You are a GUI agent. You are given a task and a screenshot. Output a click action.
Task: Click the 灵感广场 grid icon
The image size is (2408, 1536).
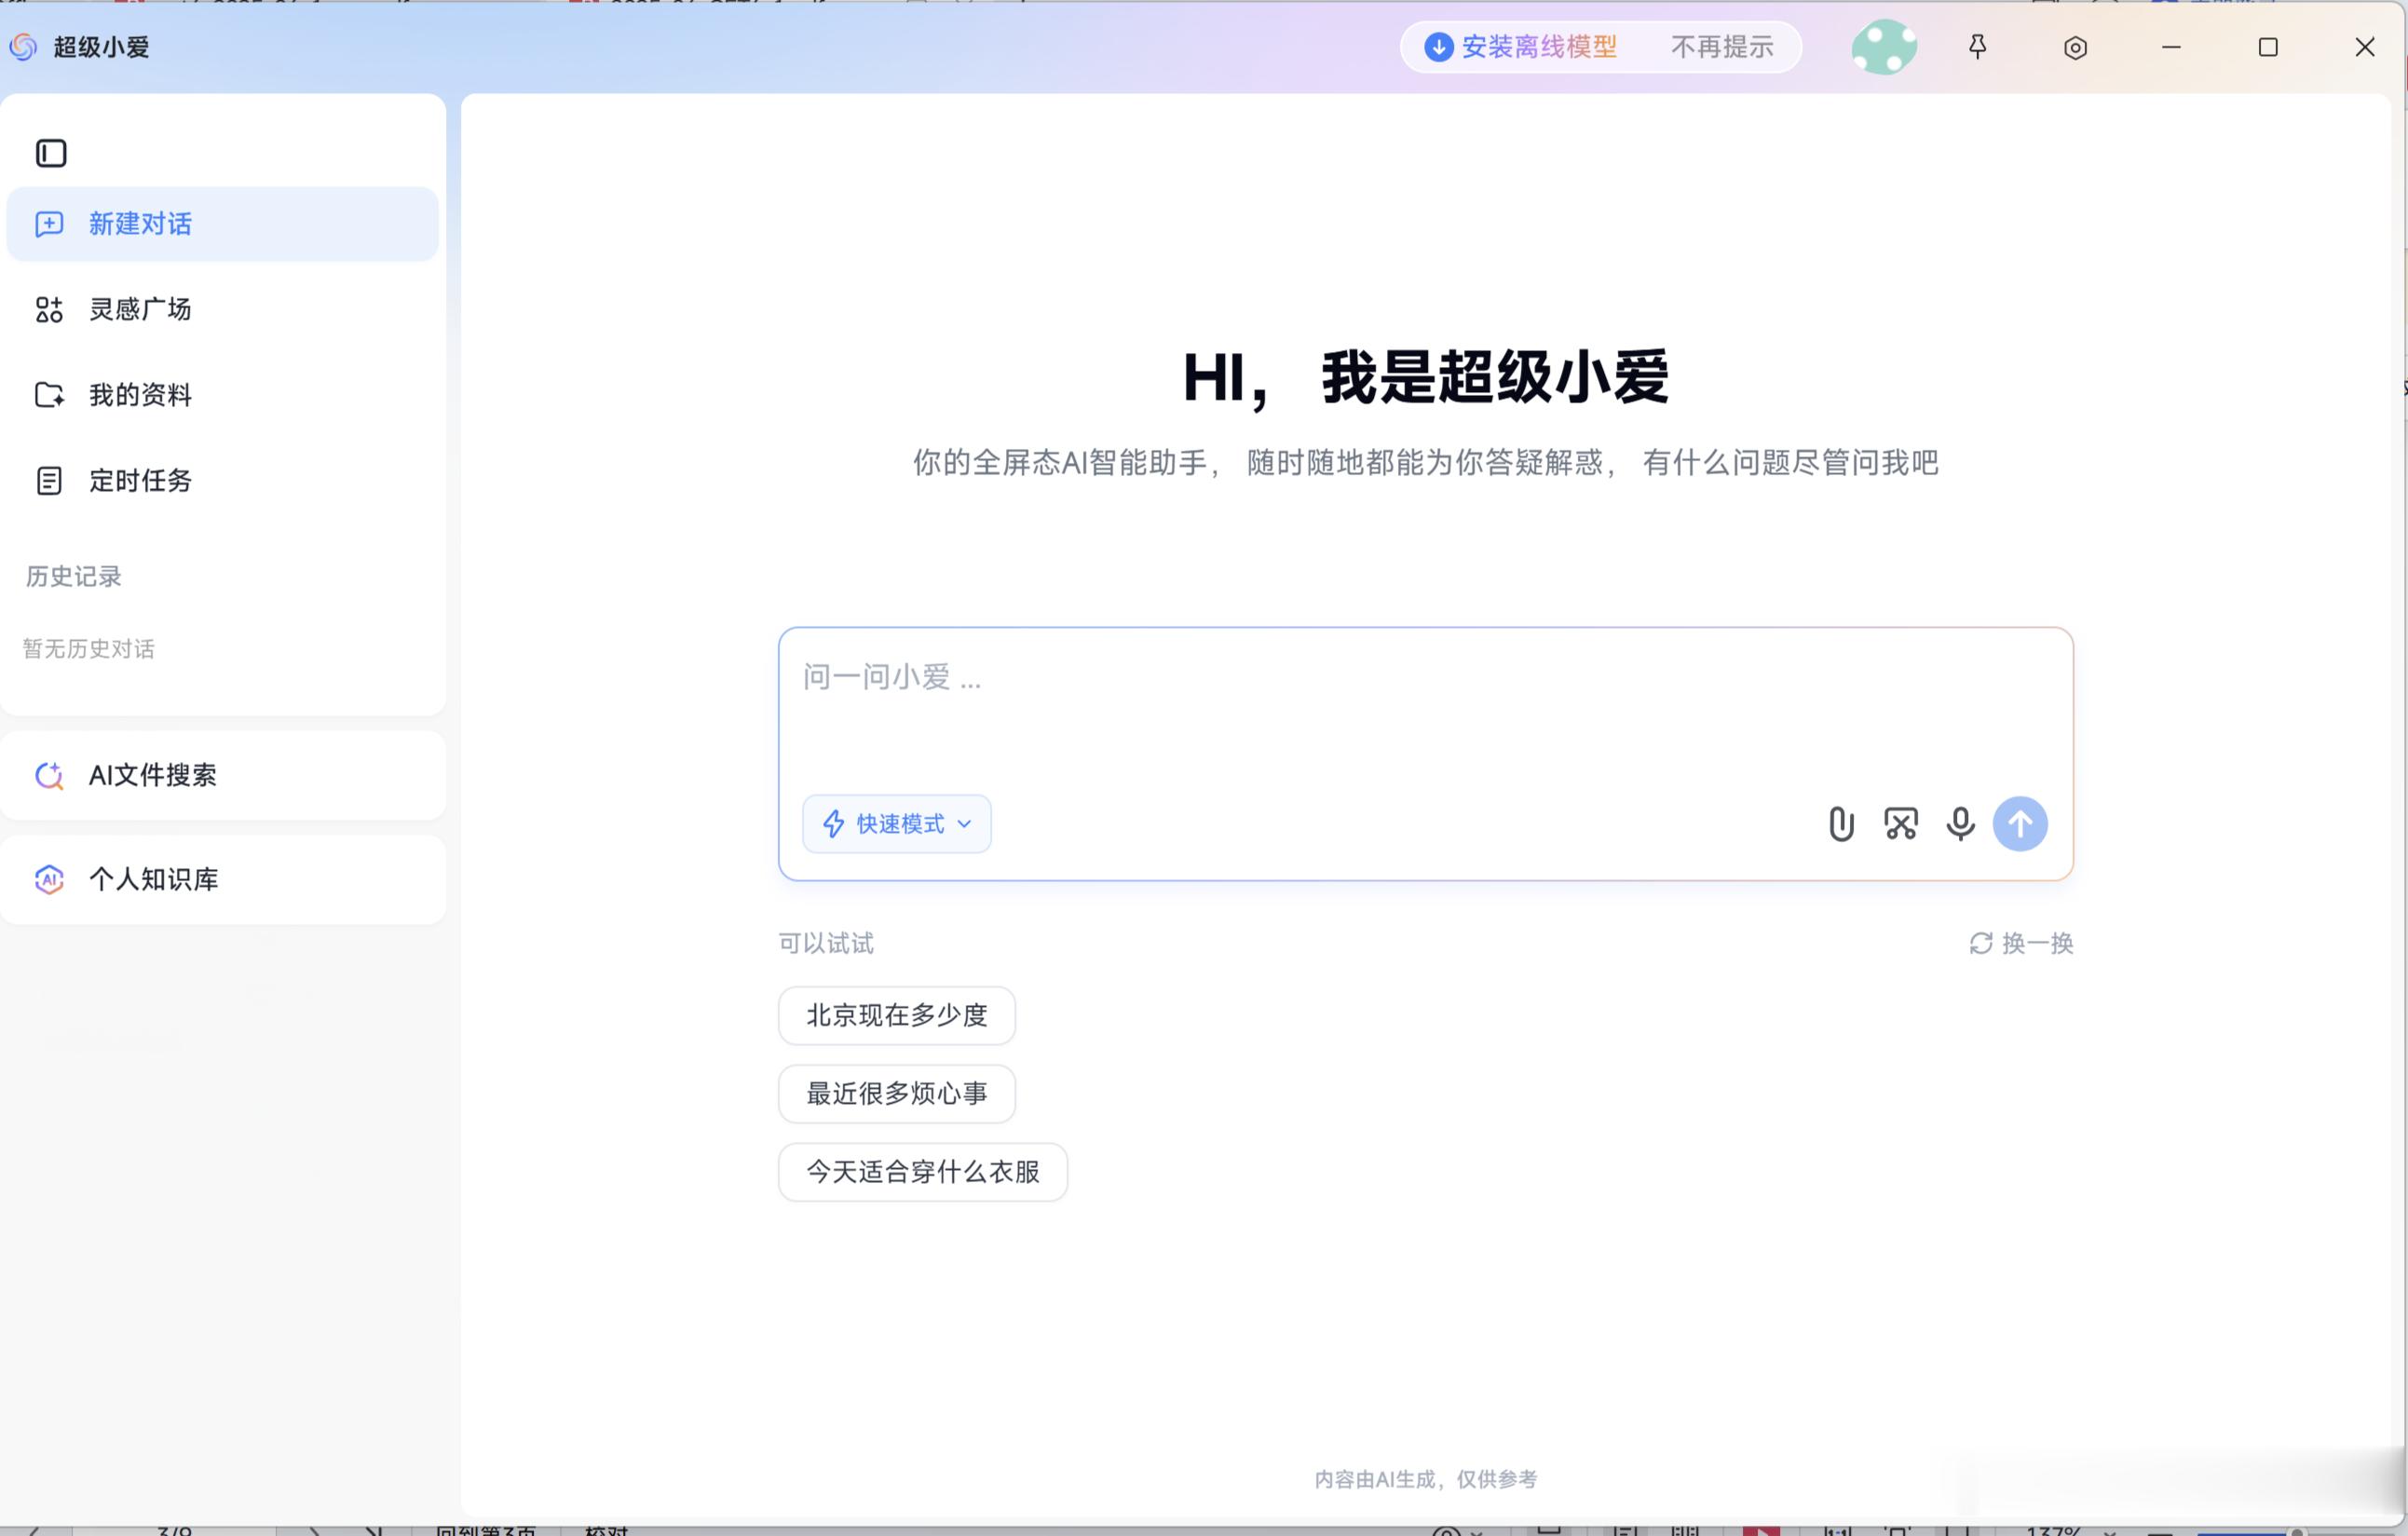(49, 310)
